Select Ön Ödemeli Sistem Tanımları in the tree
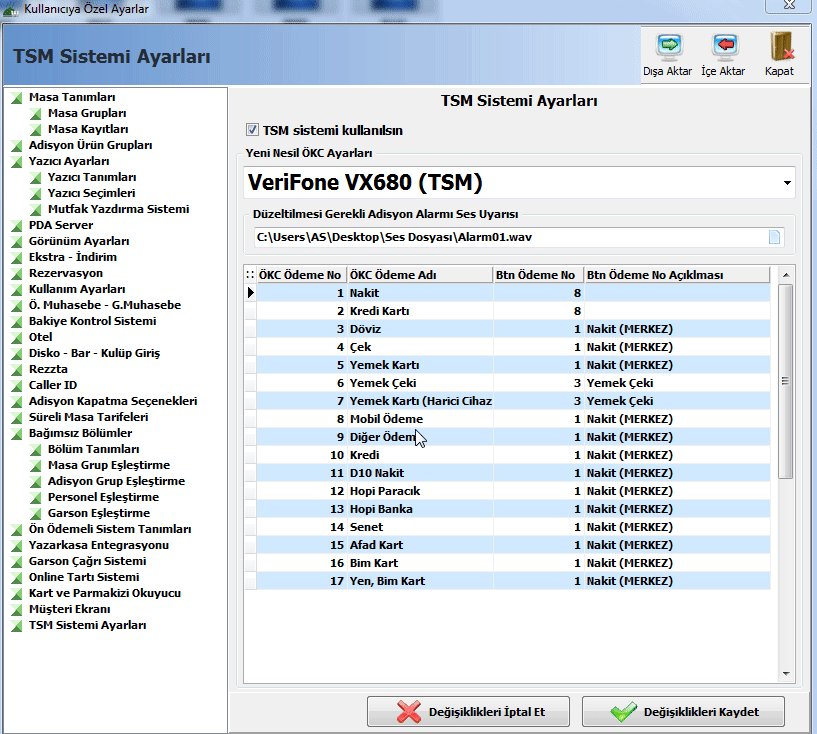The image size is (817, 734). coord(110,529)
